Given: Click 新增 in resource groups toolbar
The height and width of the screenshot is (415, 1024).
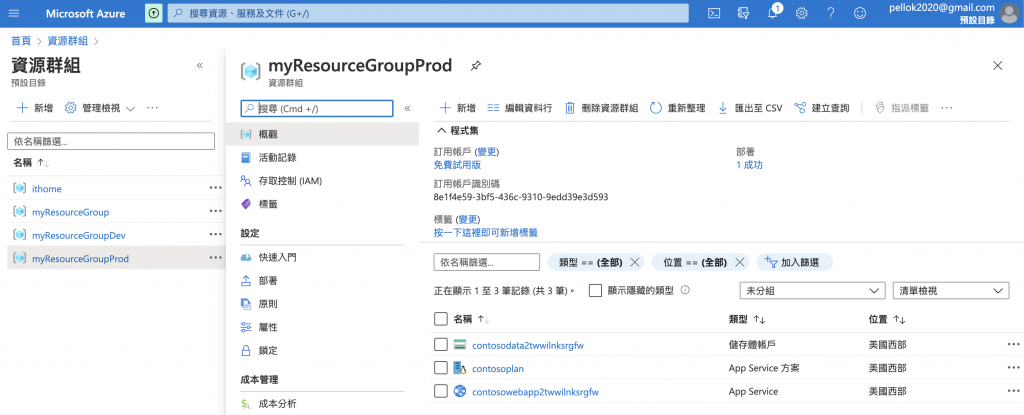Looking at the screenshot, I should click(x=35, y=108).
